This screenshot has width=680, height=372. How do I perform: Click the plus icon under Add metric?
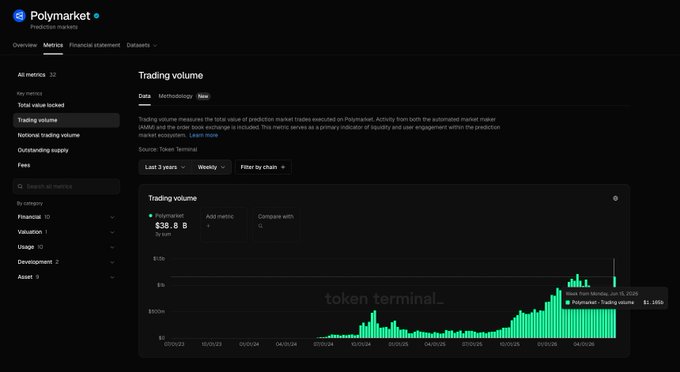pyautogui.click(x=208, y=226)
